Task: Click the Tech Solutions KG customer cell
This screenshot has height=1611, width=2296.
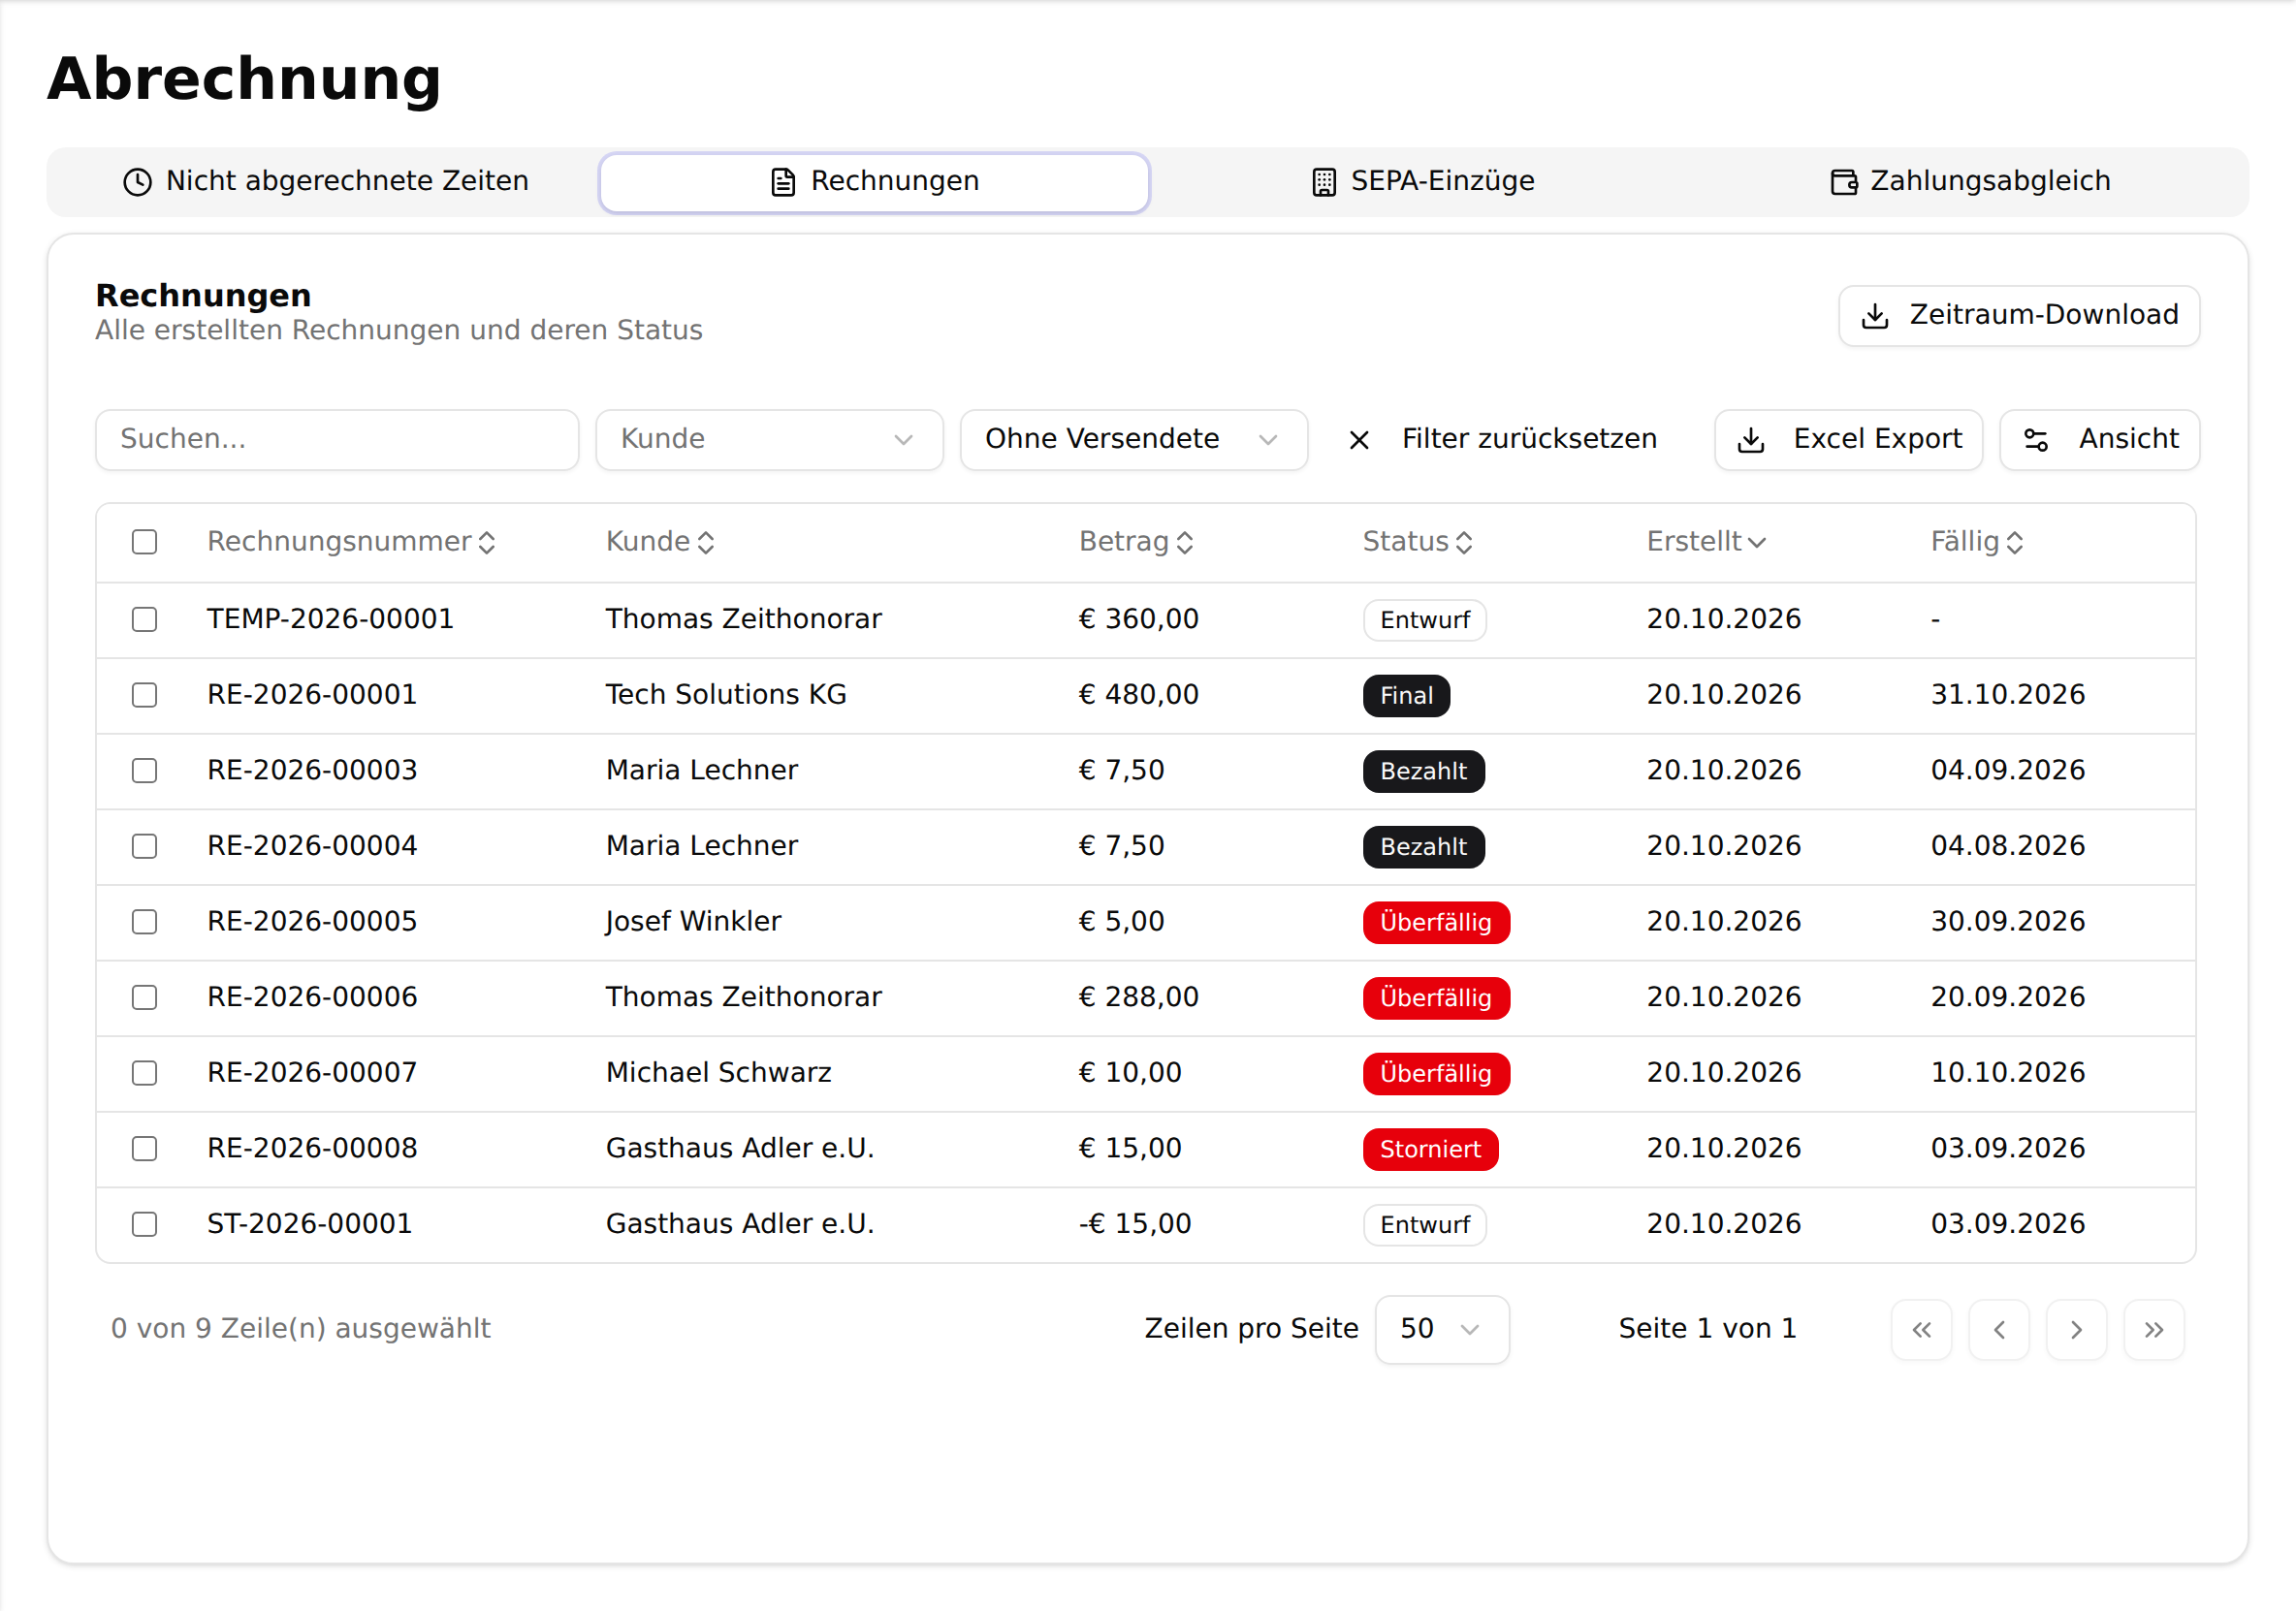Action: point(726,695)
